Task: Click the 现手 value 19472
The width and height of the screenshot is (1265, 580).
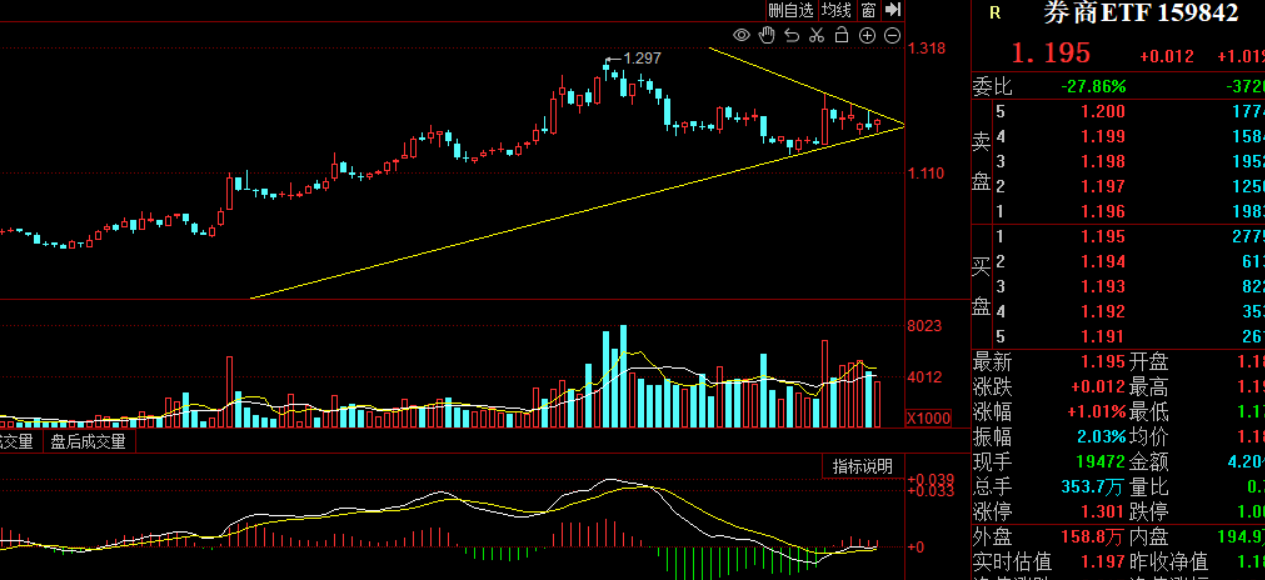Action: coord(1101,462)
